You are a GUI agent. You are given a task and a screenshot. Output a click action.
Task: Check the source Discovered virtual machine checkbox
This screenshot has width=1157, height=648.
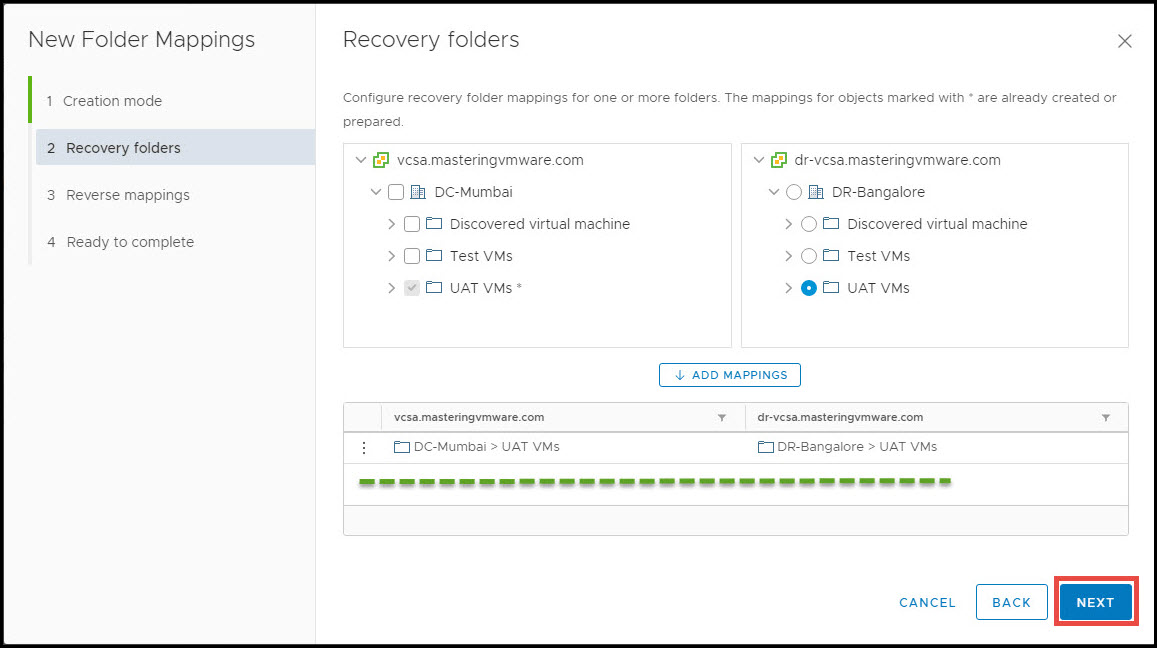[x=412, y=224]
